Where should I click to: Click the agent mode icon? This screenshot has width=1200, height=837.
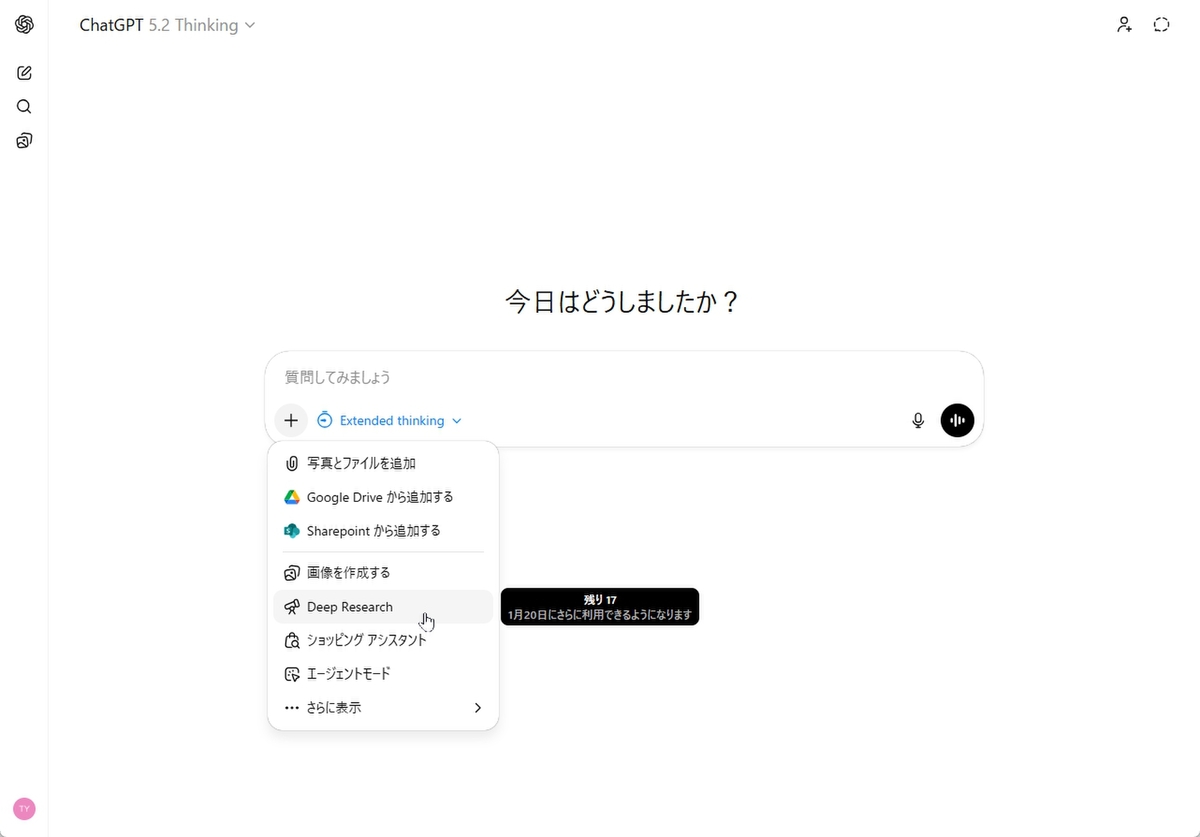pos(292,674)
